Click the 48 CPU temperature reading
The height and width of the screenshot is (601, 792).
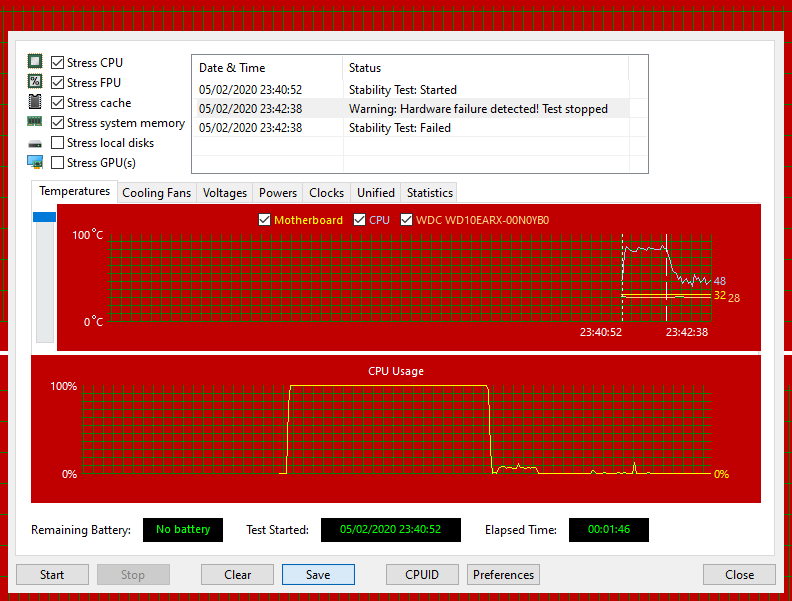[x=719, y=281]
